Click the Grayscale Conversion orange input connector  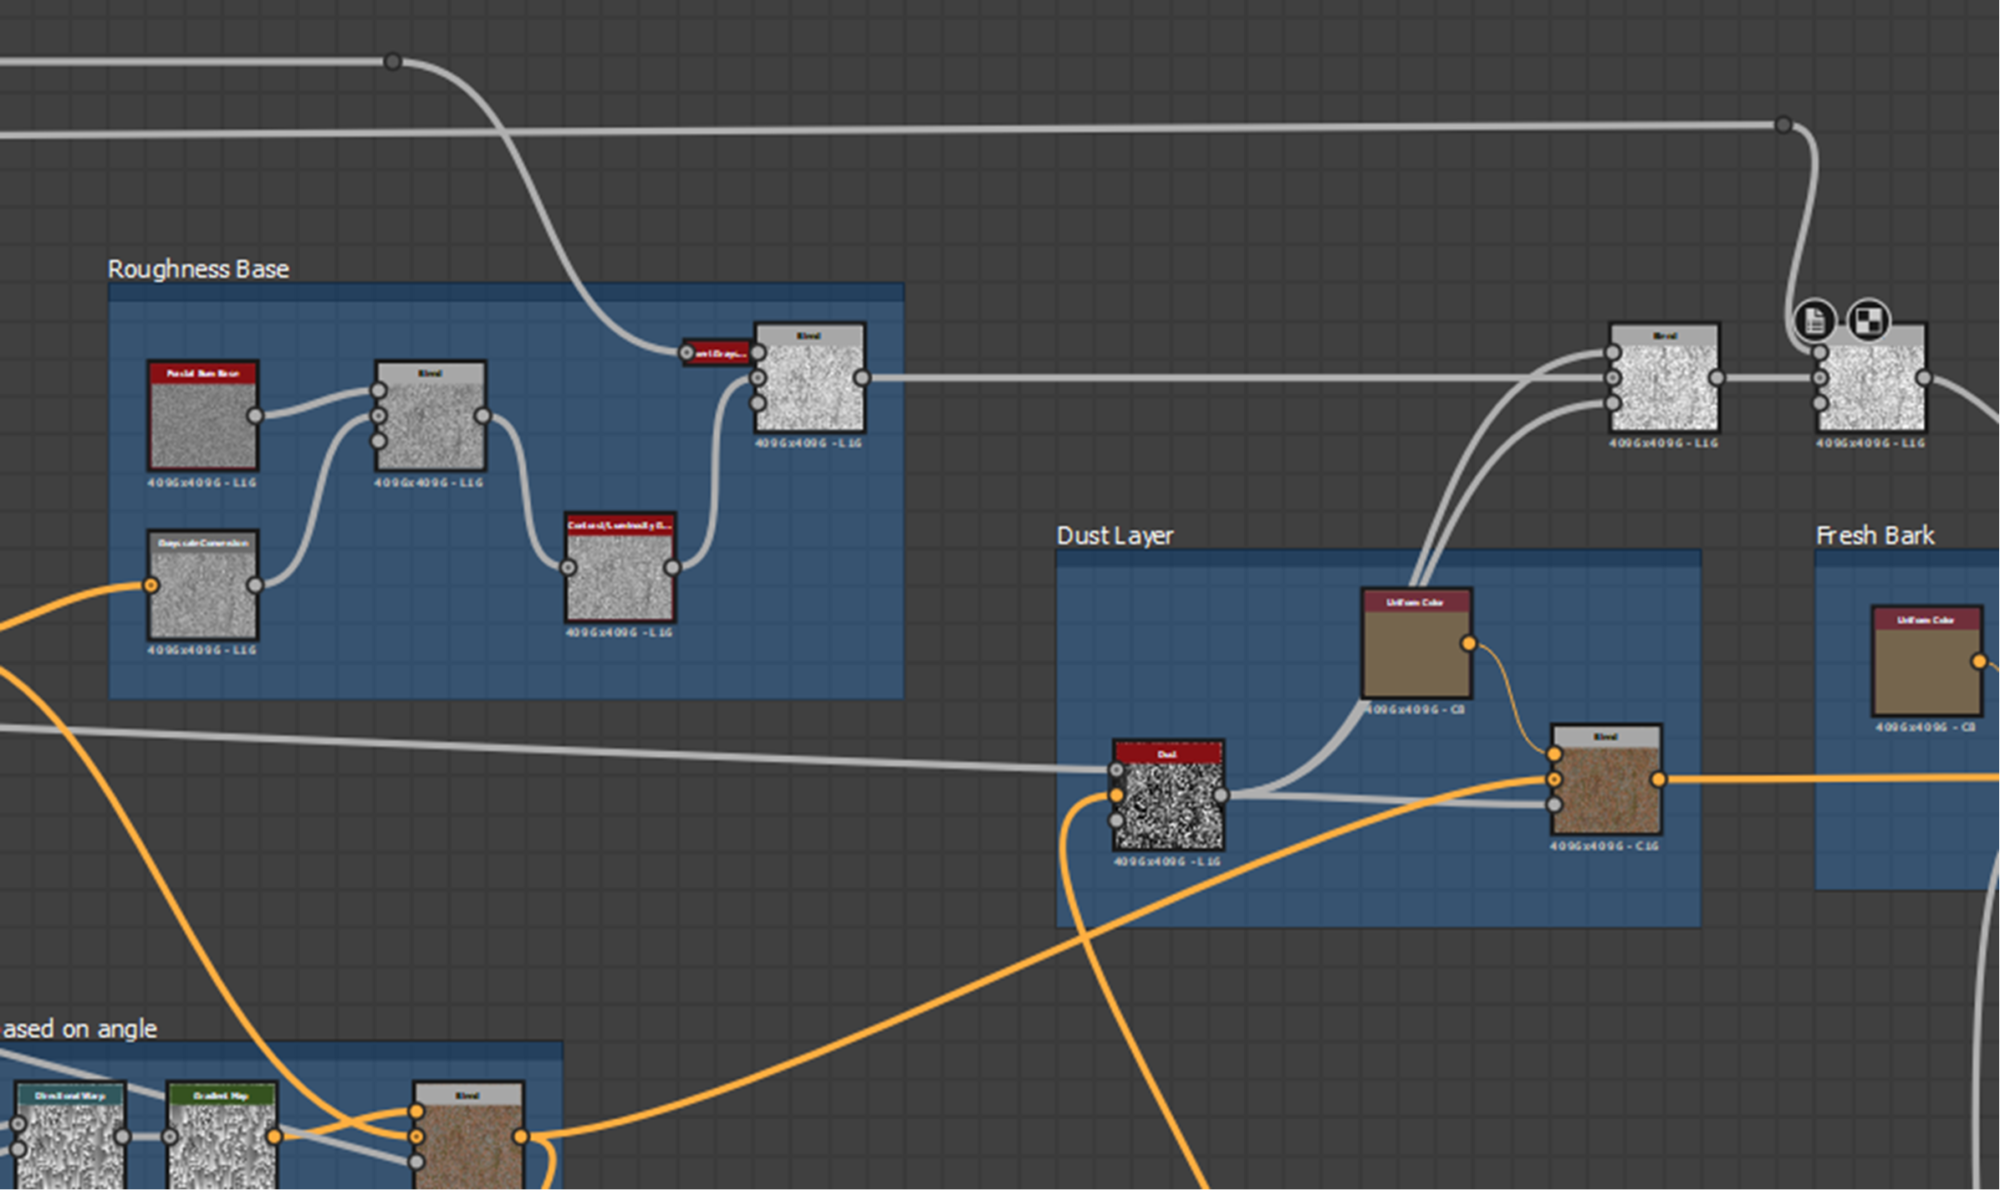pyautogui.click(x=151, y=585)
